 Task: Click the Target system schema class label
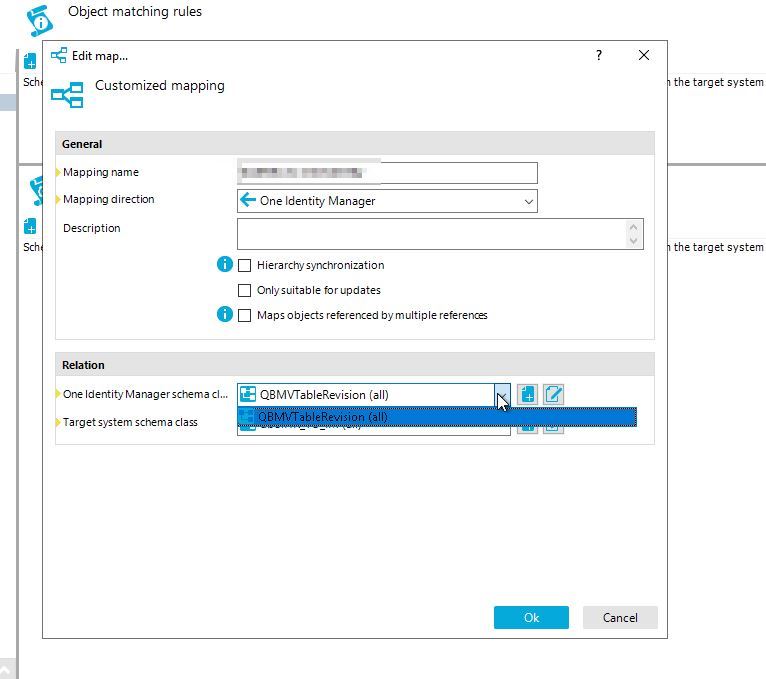click(130, 422)
